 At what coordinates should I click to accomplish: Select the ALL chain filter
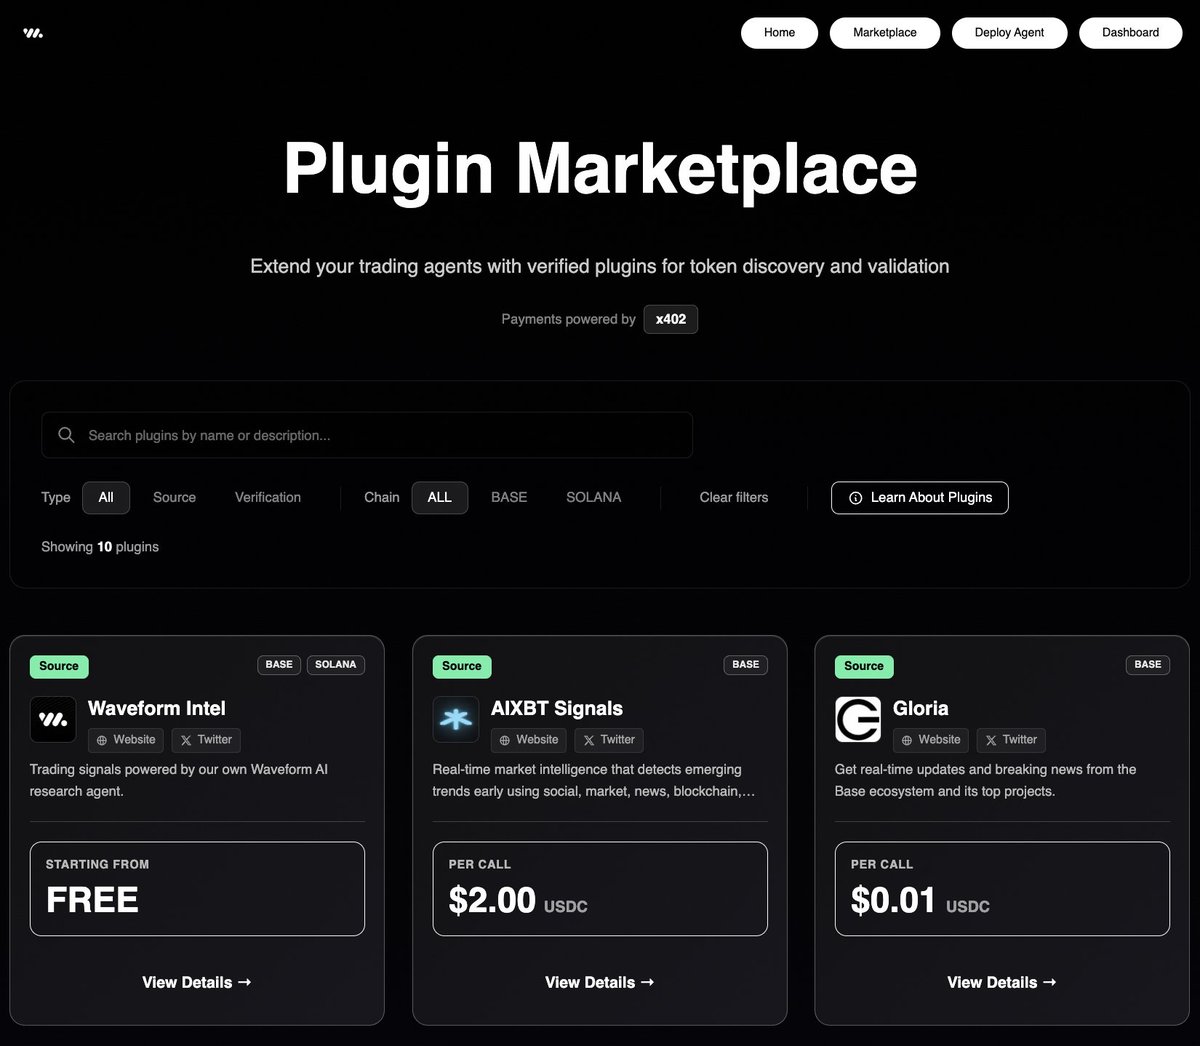(x=440, y=497)
